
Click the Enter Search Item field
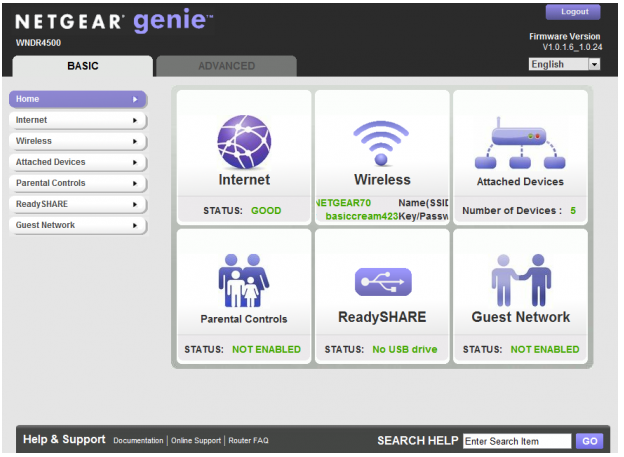(x=517, y=441)
